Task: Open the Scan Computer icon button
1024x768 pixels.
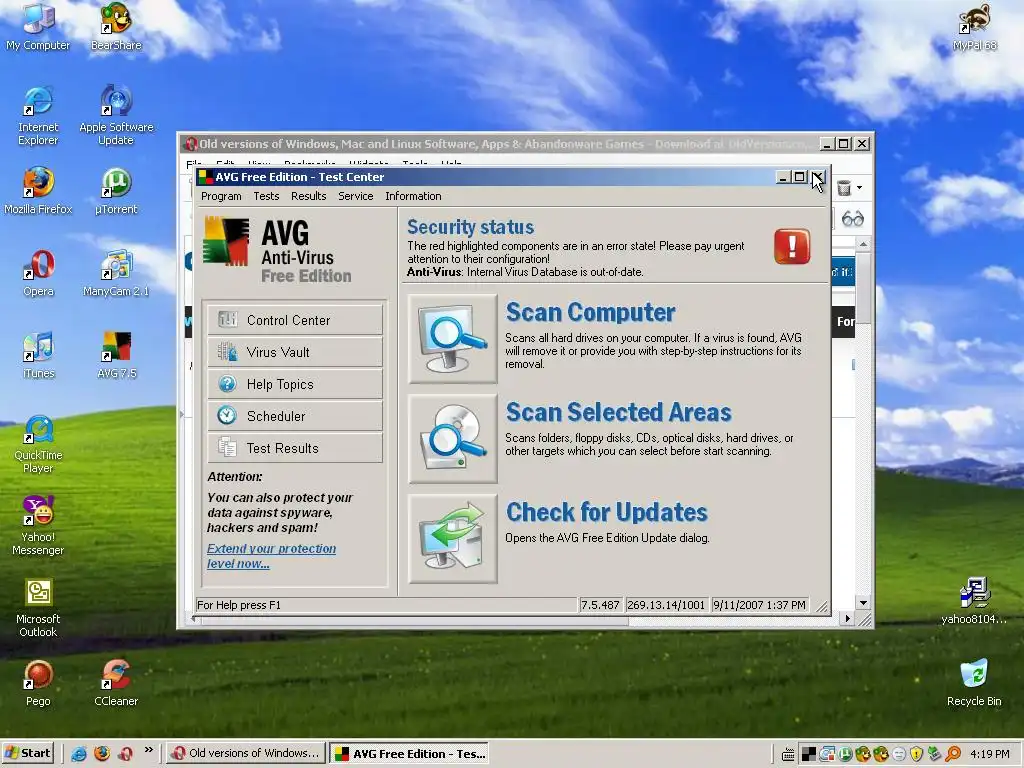Action: click(453, 338)
